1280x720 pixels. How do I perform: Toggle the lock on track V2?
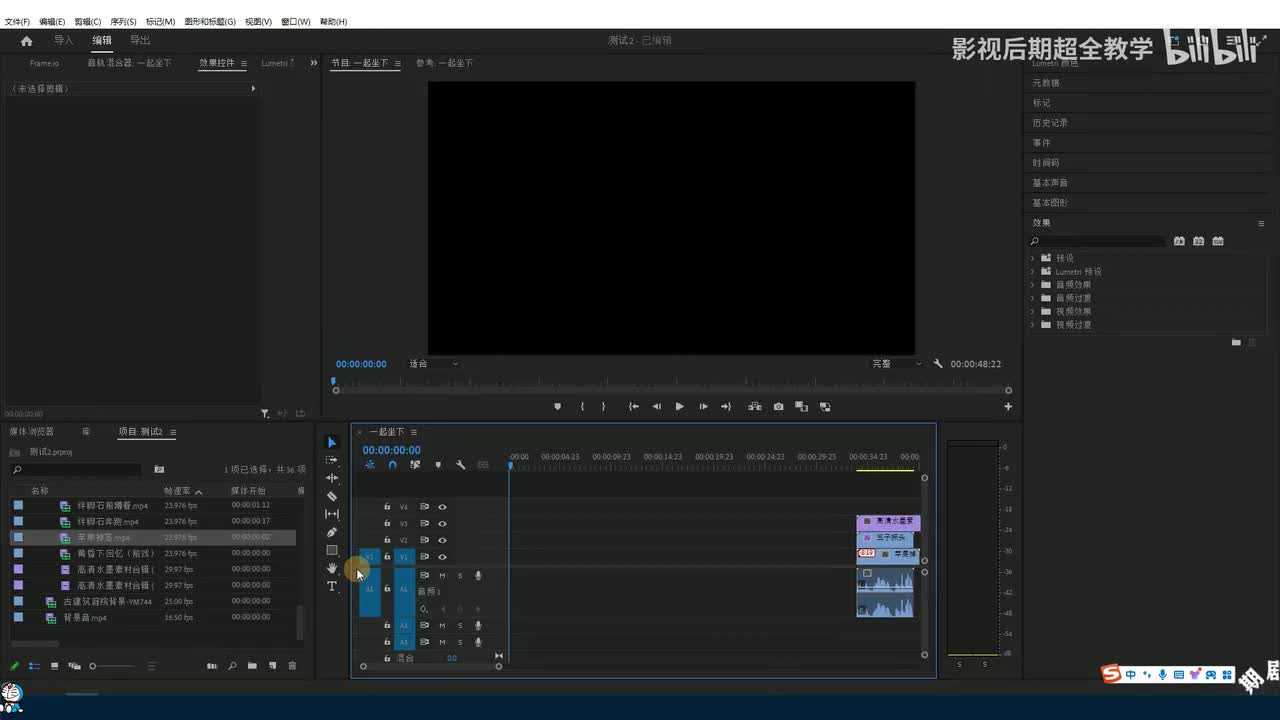click(387, 540)
